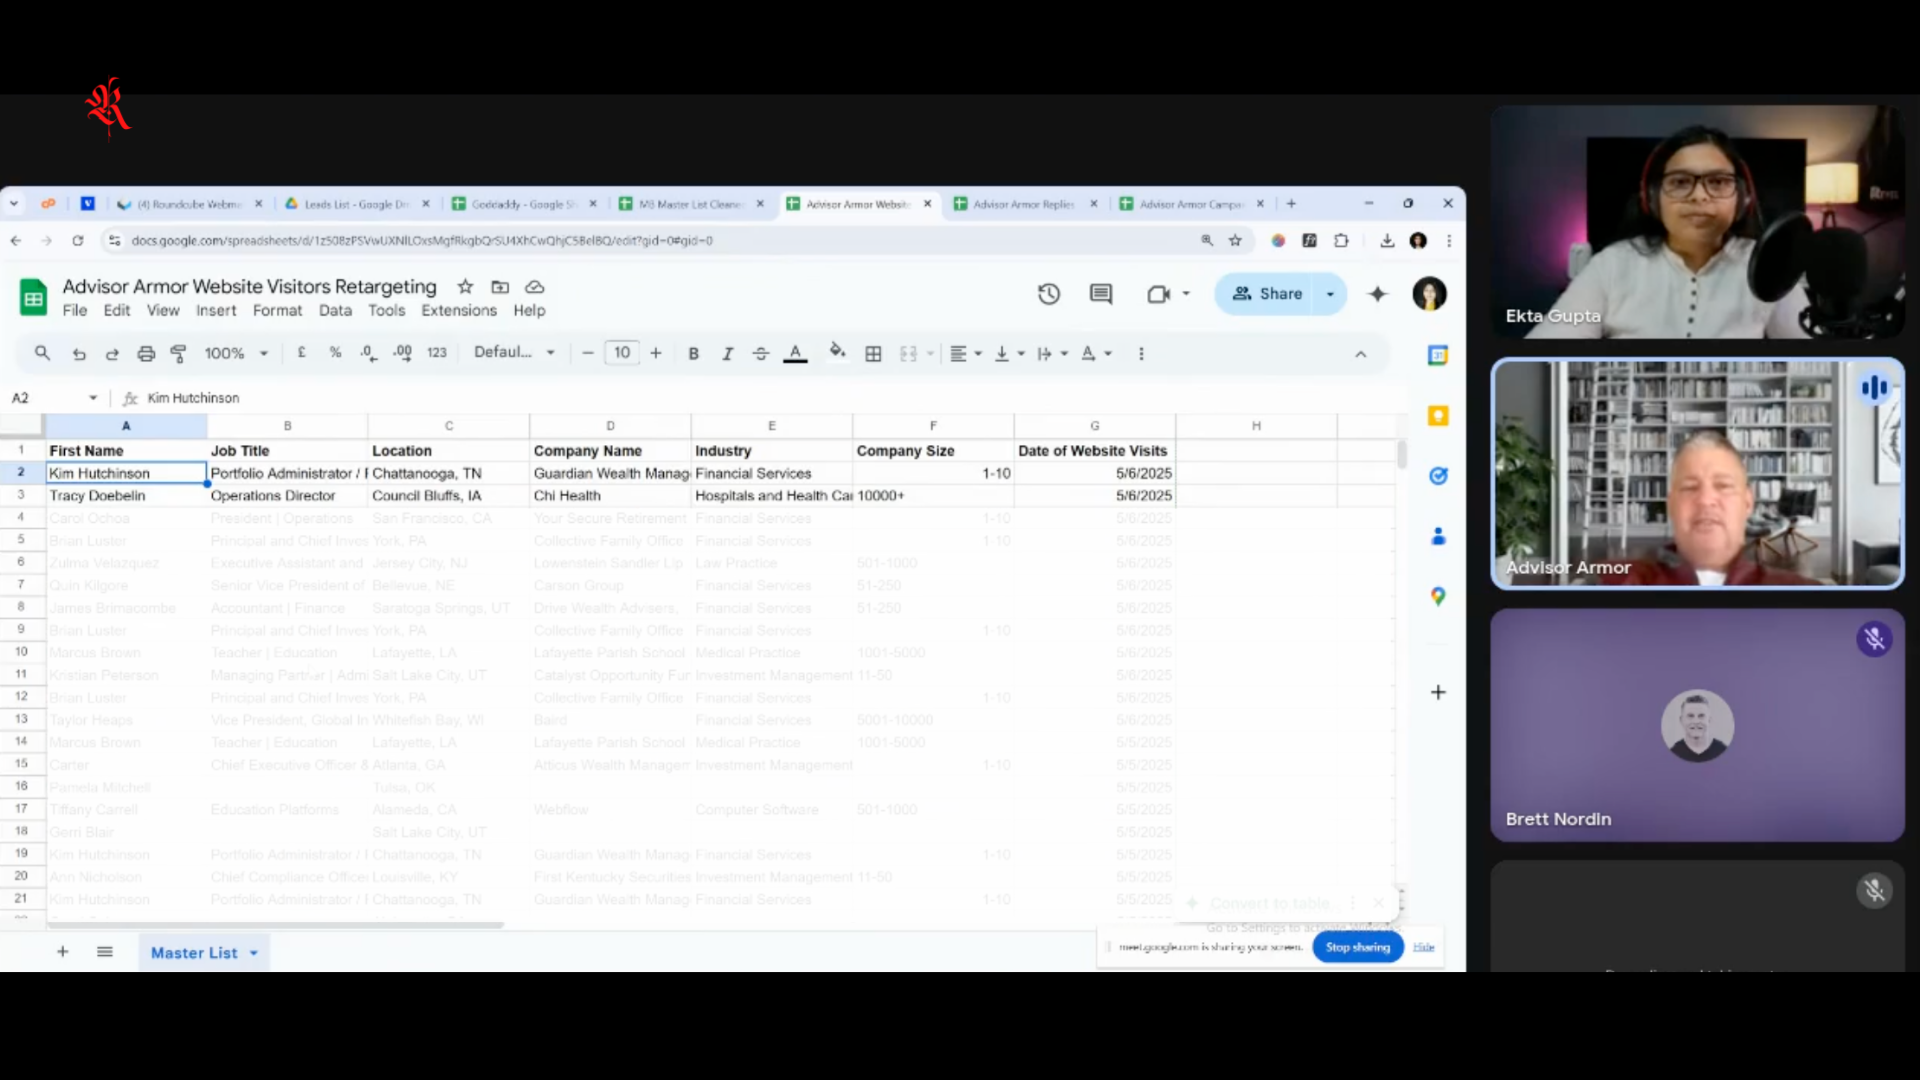Select cell containing Tracy Doebelin
The height and width of the screenshot is (1080, 1920).
click(126, 496)
